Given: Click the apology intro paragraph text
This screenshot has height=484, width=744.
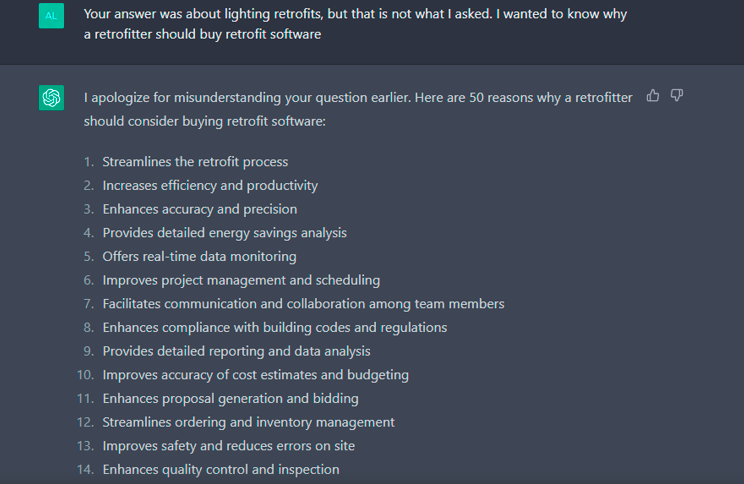Looking at the screenshot, I should coord(358,109).
